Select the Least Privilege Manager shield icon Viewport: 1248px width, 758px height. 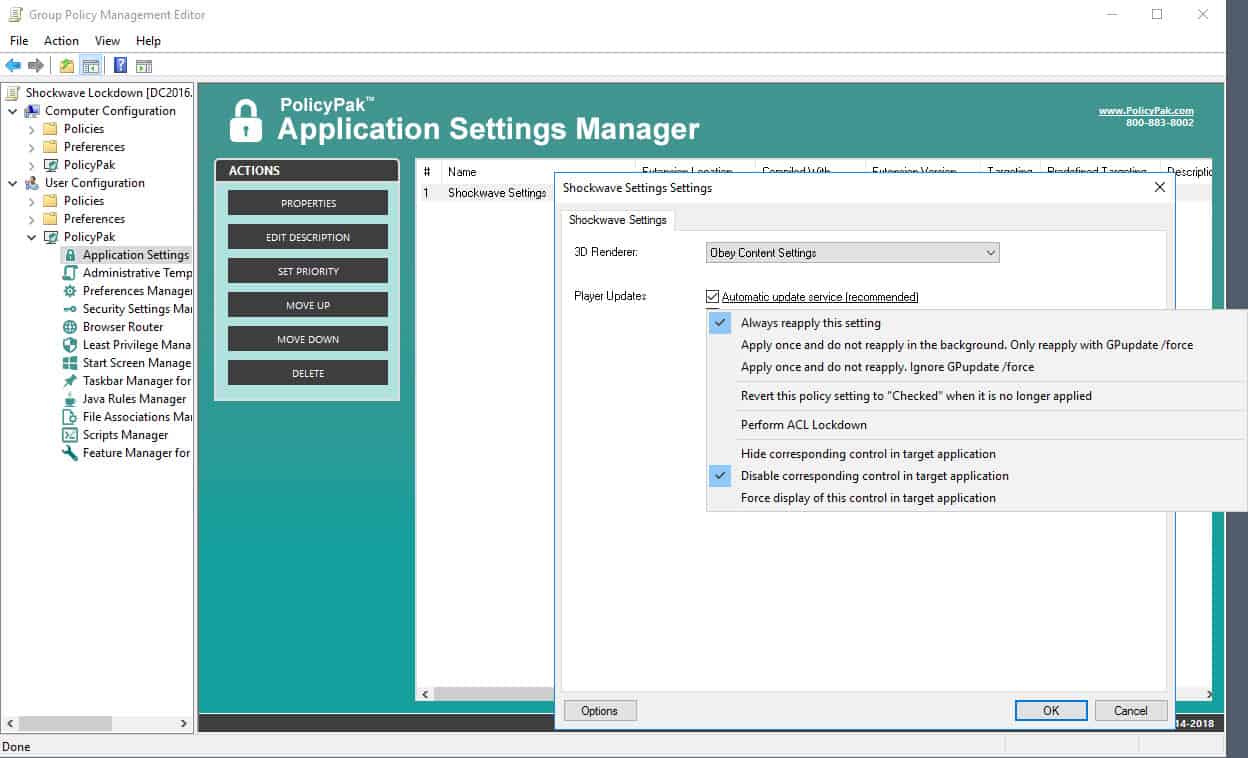pyautogui.click(x=70, y=345)
